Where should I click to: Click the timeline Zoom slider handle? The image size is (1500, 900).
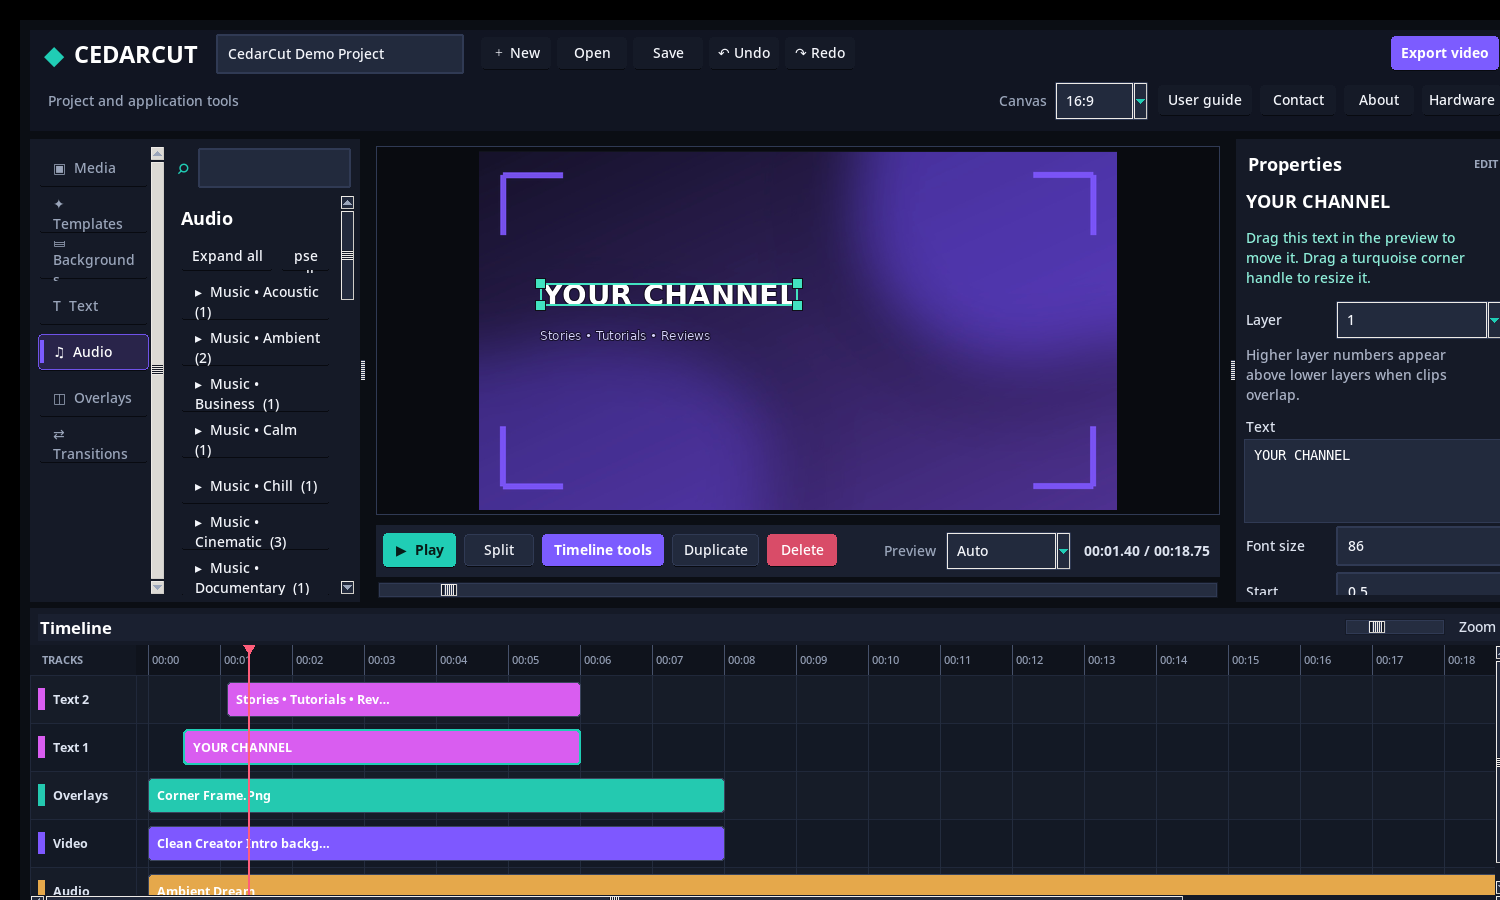pyautogui.click(x=1377, y=627)
